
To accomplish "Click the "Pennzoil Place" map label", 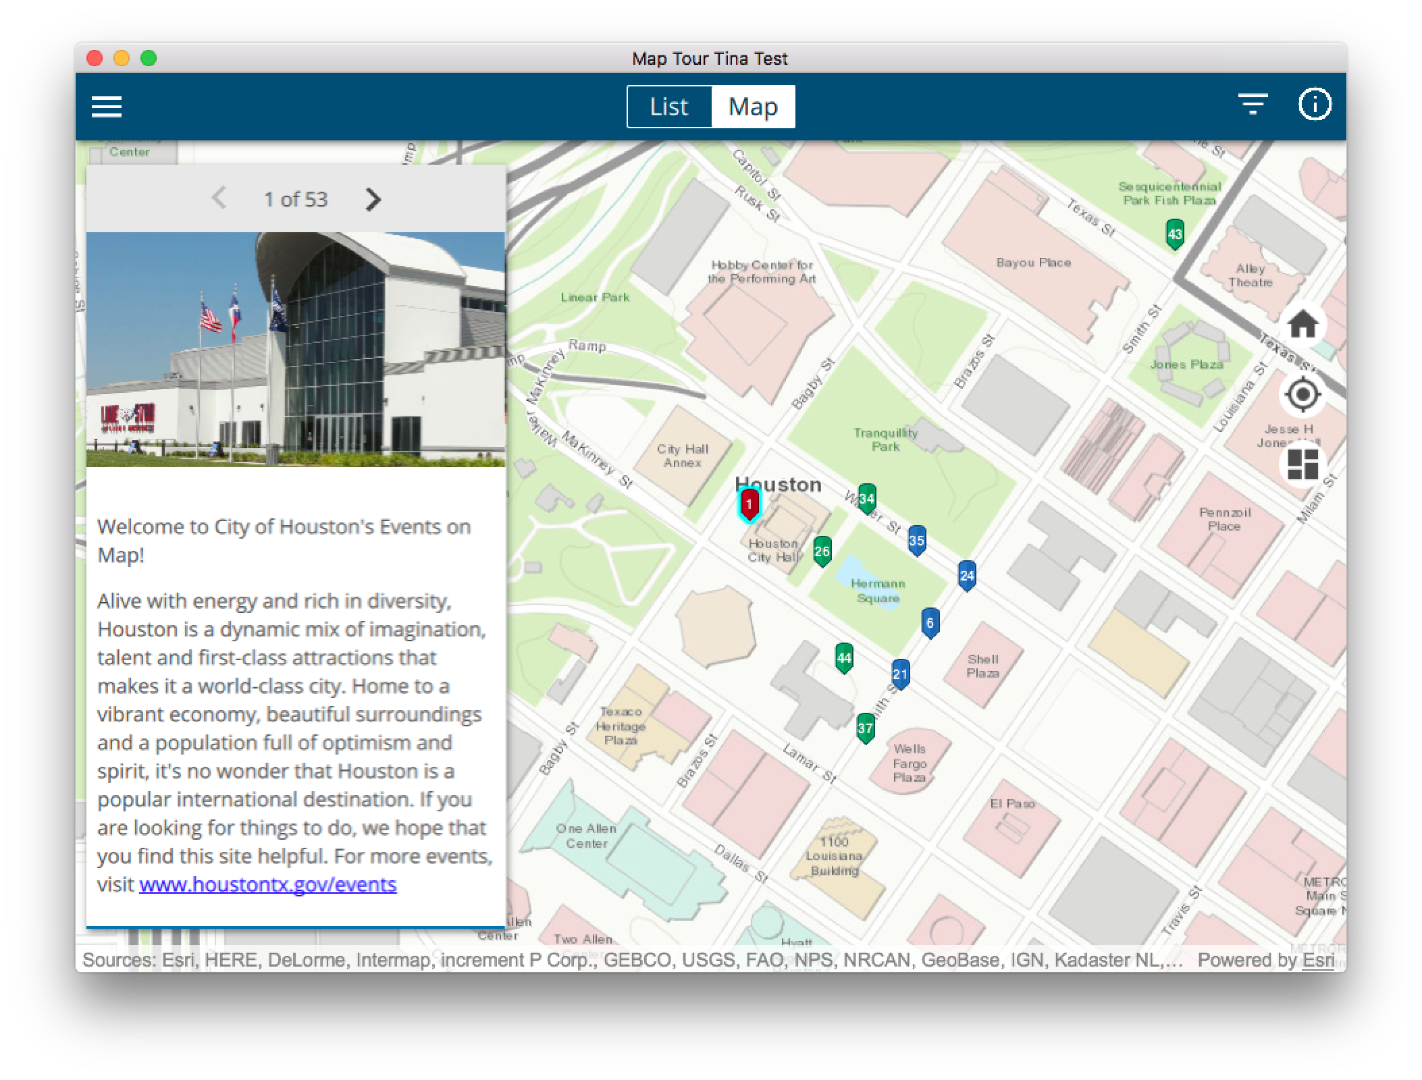I will [1225, 519].
